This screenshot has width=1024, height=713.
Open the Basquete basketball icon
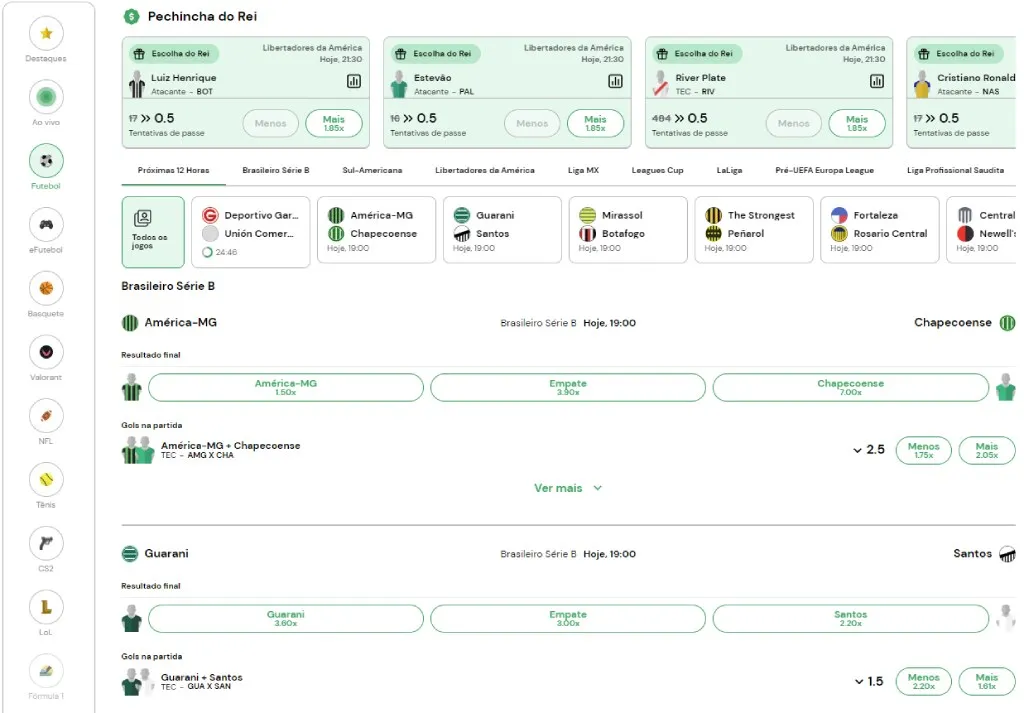click(46, 288)
